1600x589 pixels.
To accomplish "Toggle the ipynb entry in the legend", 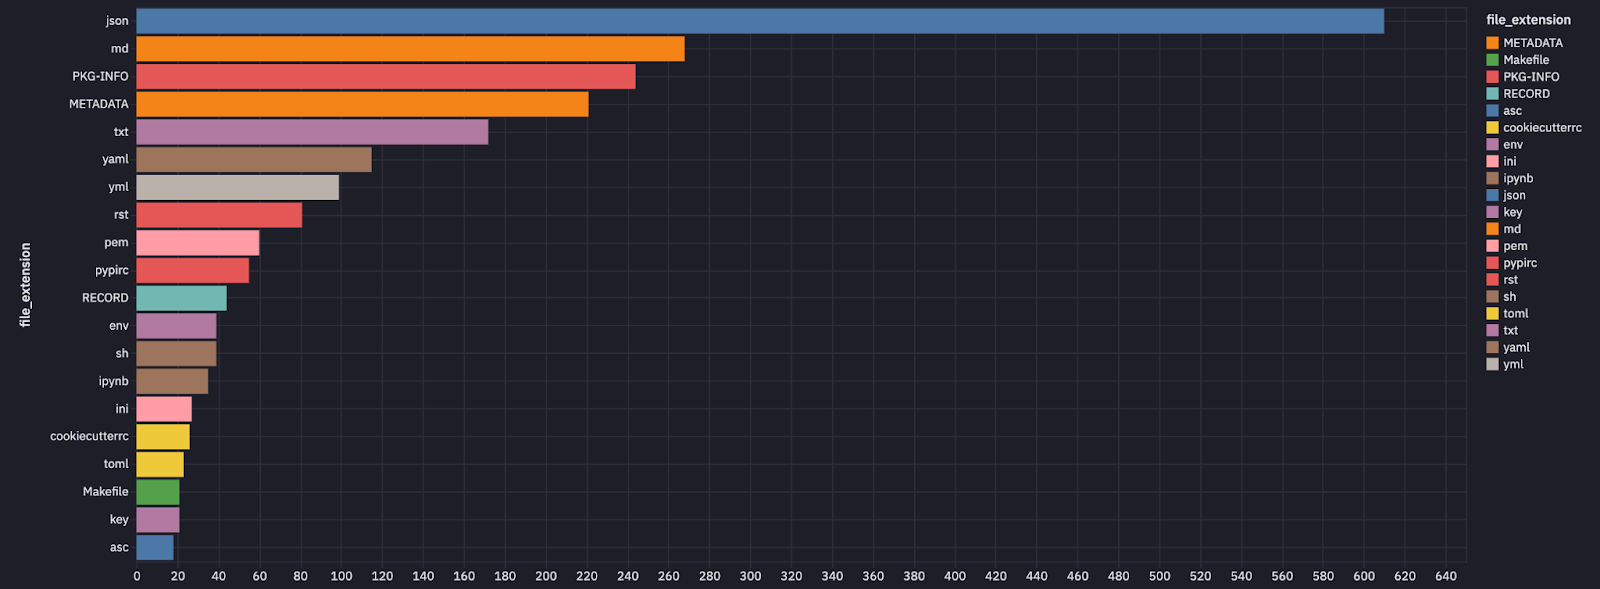I will (1517, 179).
